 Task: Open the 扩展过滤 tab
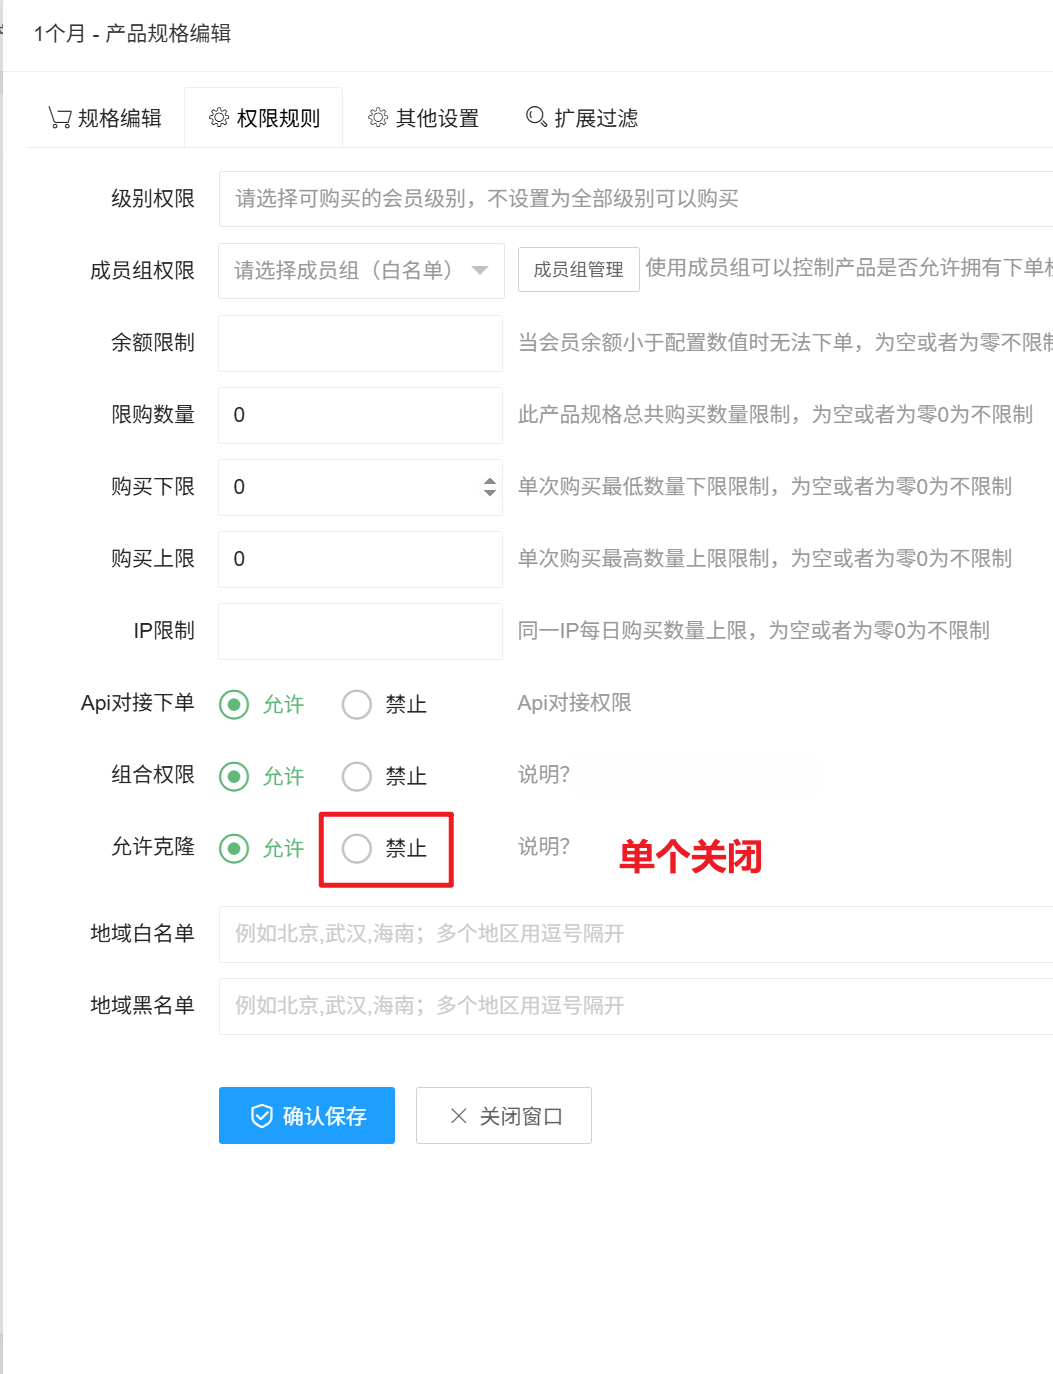click(x=582, y=118)
